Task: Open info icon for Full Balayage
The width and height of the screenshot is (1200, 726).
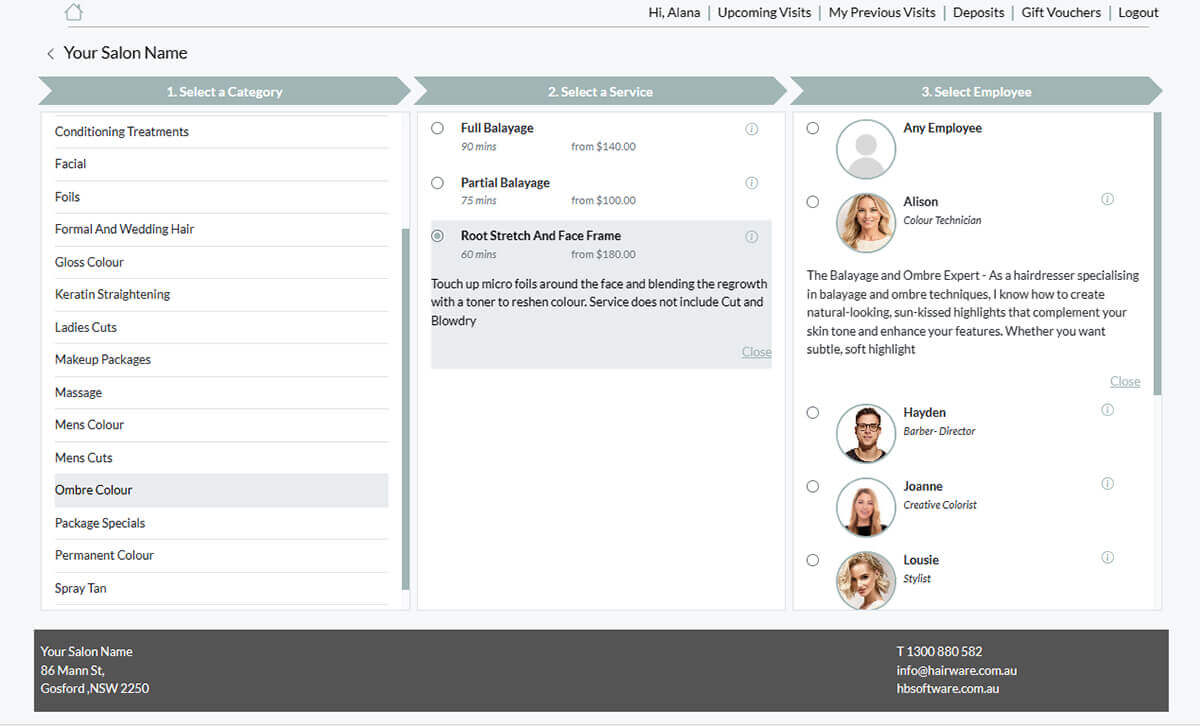Action: point(752,129)
